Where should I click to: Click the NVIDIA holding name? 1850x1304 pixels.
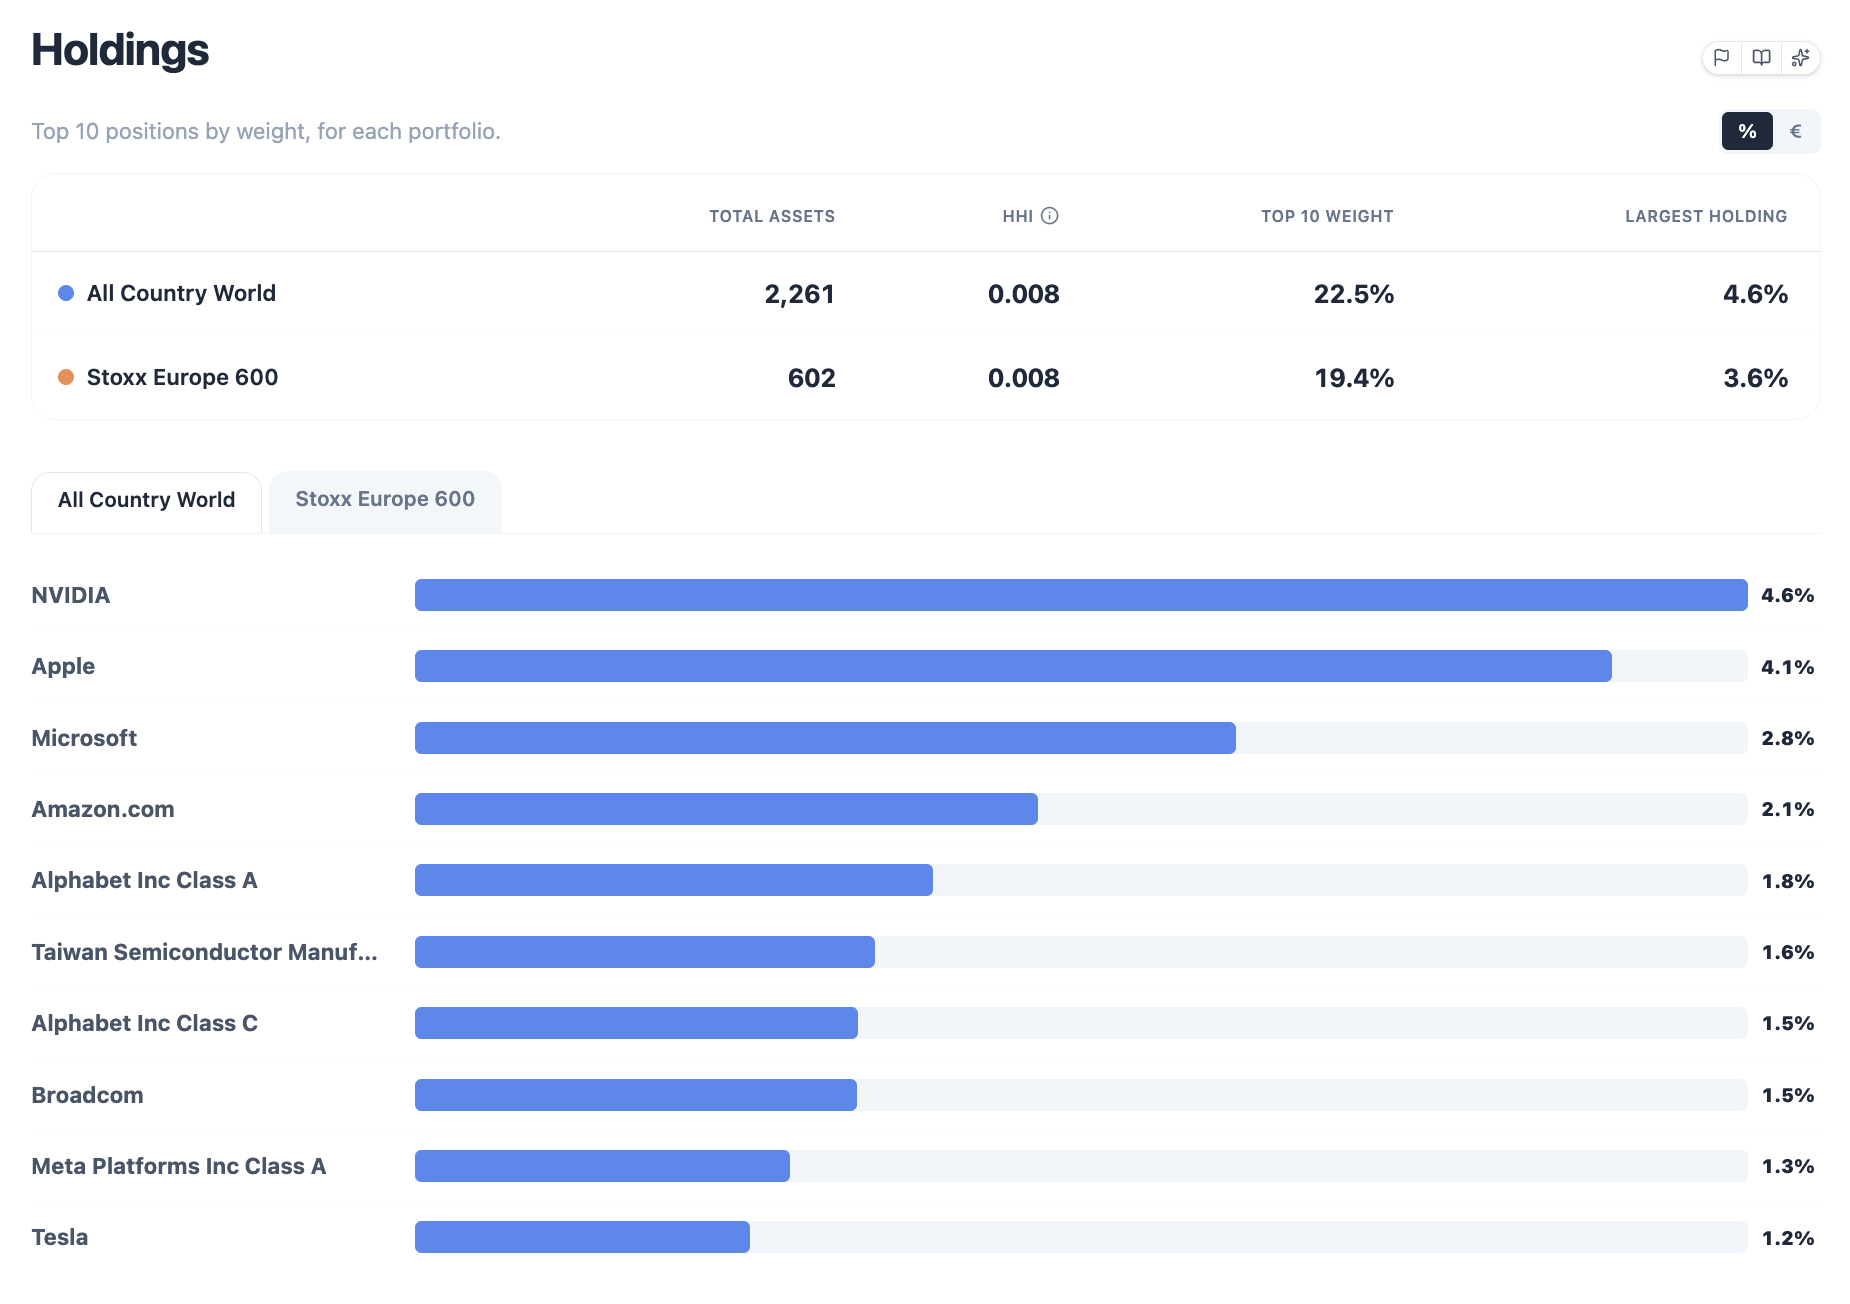71,595
